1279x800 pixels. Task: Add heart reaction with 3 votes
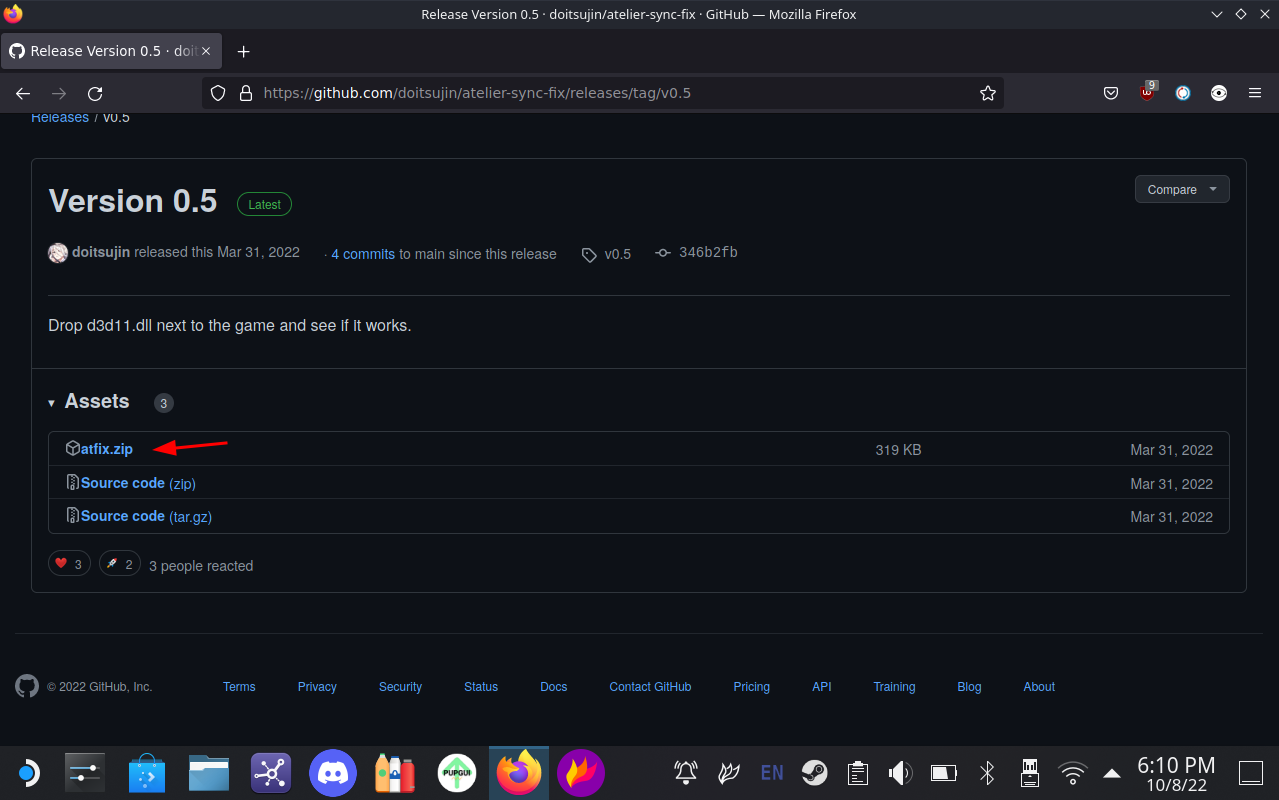[x=69, y=564]
